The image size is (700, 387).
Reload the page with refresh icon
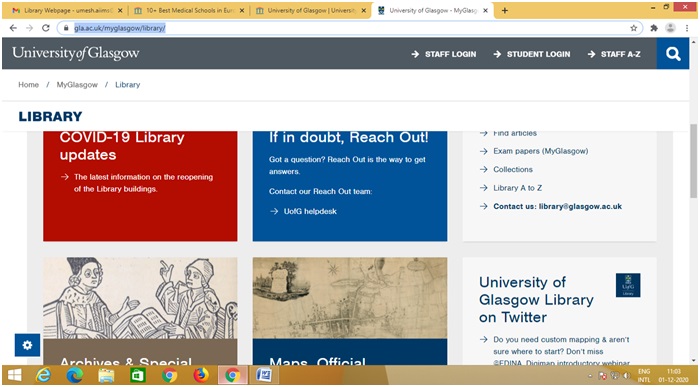tap(46, 28)
